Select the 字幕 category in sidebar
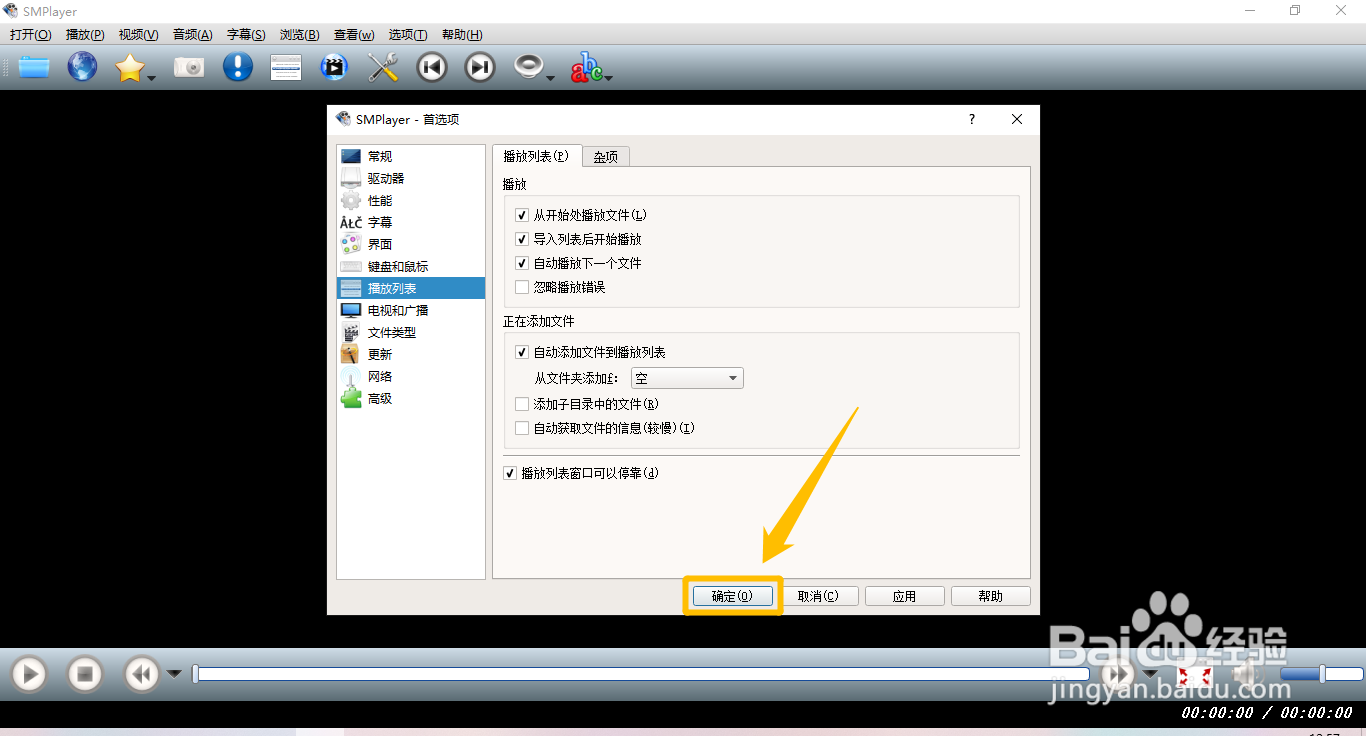This screenshot has width=1366, height=736. tap(378, 222)
